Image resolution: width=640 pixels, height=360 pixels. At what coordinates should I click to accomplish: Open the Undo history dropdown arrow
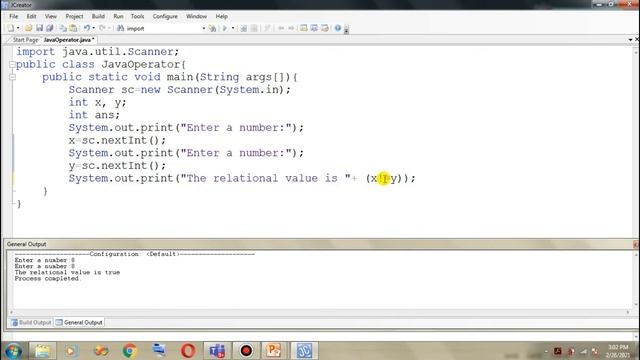93,28
